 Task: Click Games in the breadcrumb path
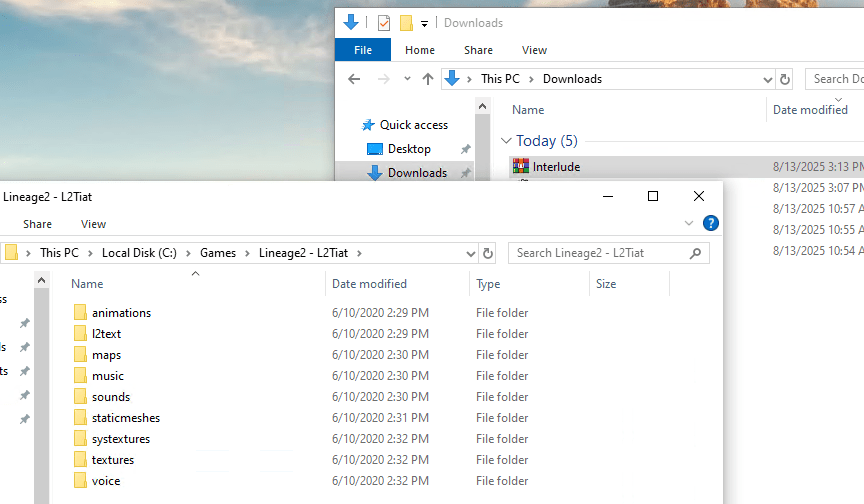(x=218, y=253)
